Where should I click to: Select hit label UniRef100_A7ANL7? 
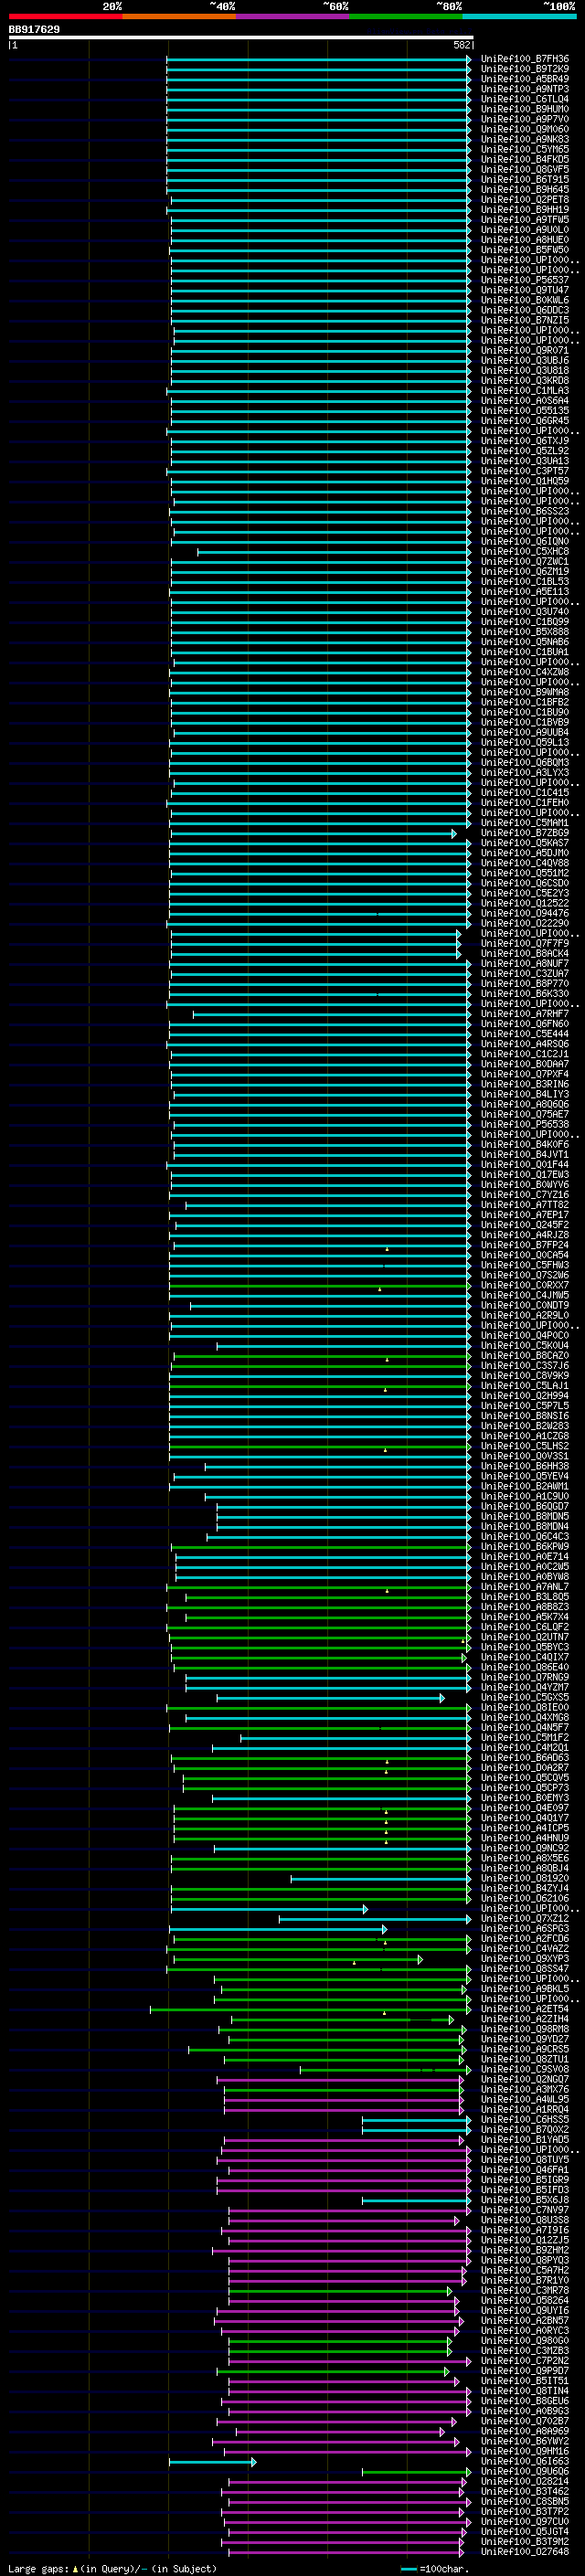point(525,1587)
